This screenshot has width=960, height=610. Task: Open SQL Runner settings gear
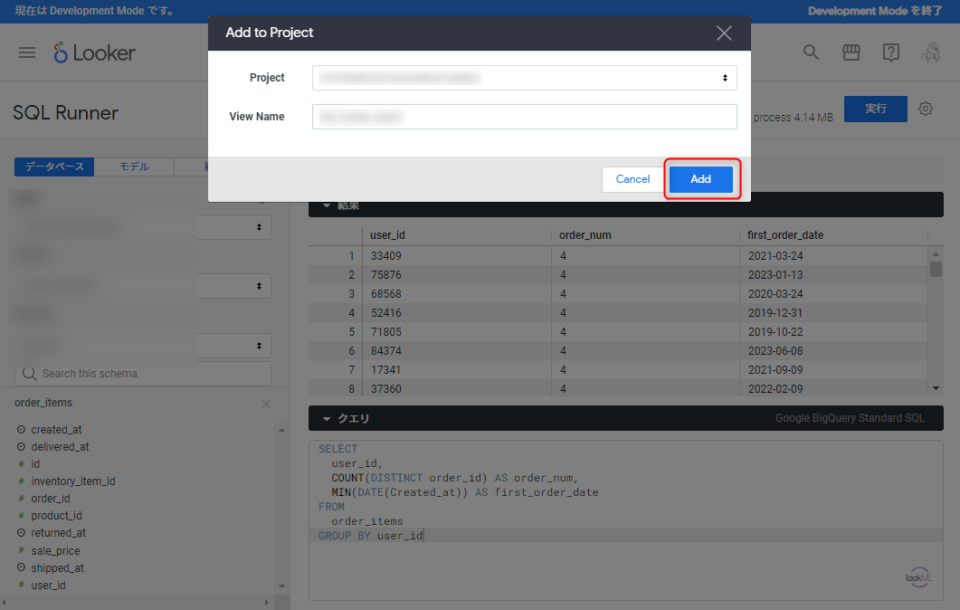tap(926, 109)
